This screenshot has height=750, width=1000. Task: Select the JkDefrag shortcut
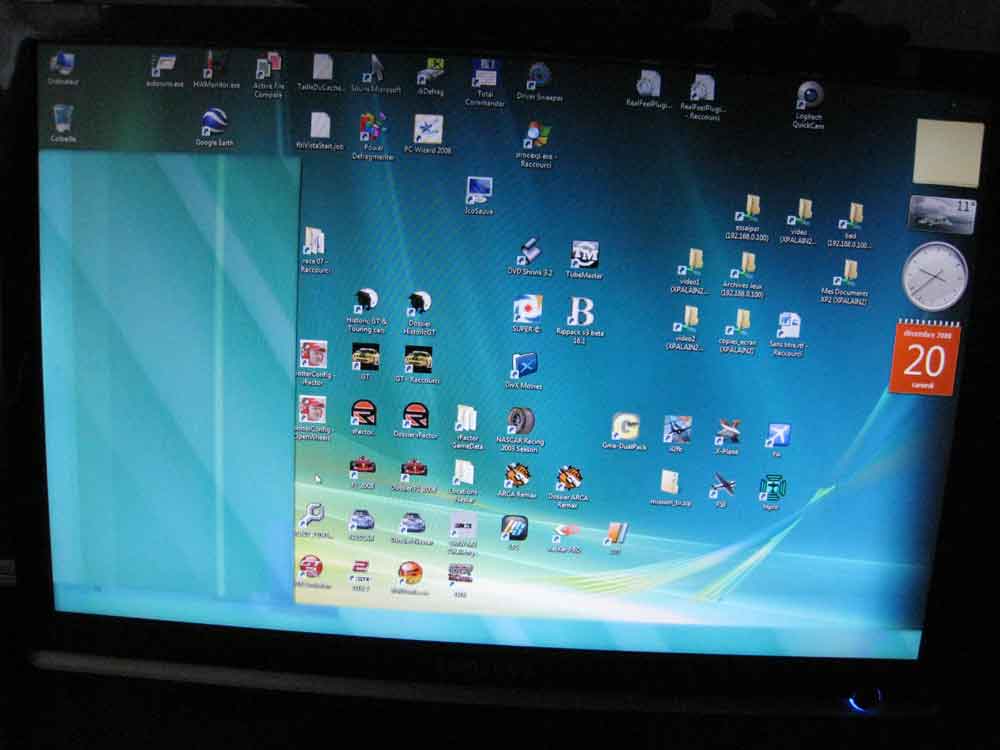tap(430, 77)
